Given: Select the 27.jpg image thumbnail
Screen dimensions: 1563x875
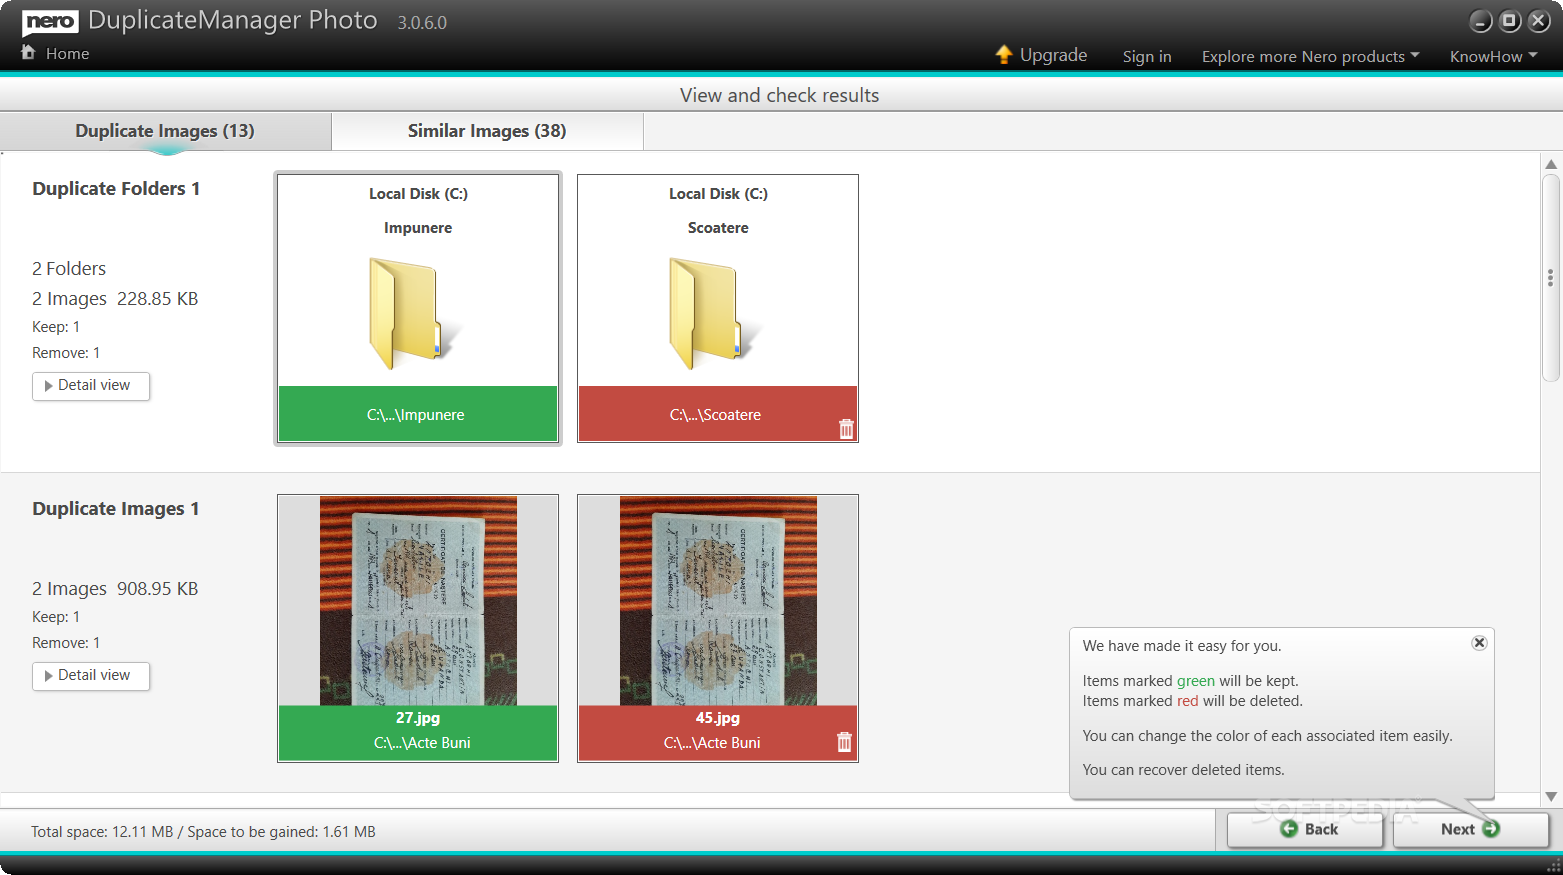Looking at the screenshot, I should point(418,601).
